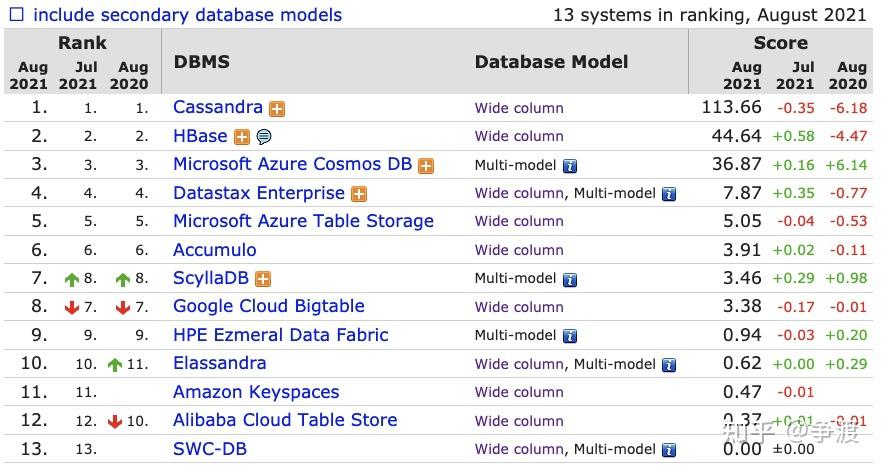
Task: Open the Google Cloud Bigtable link
Action: pos(268,306)
